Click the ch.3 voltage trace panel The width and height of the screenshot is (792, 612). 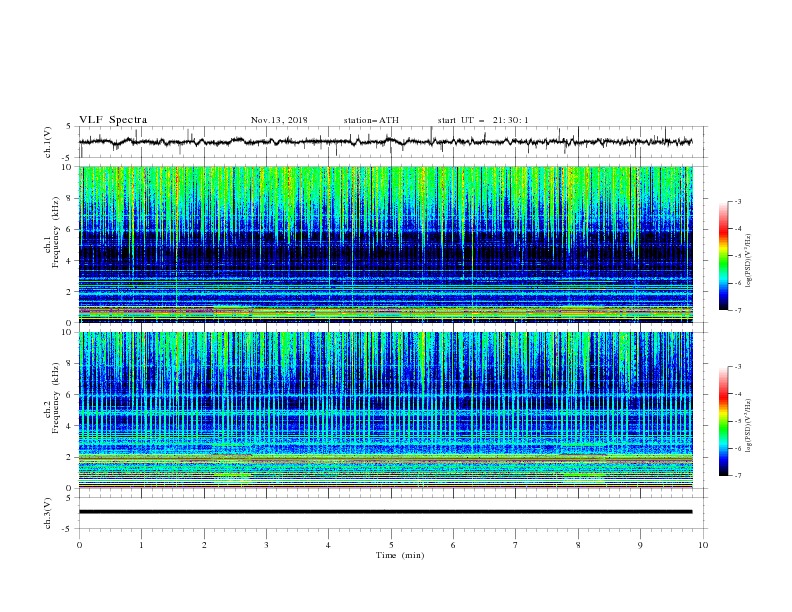[393, 513]
